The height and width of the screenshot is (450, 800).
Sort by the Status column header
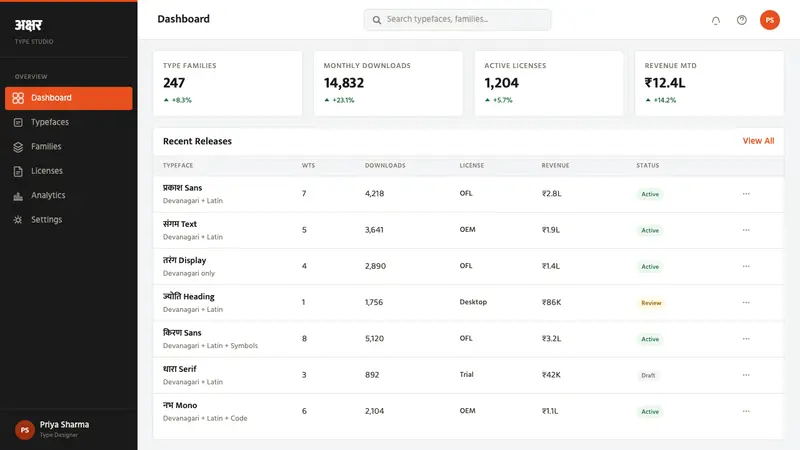pyautogui.click(x=647, y=166)
